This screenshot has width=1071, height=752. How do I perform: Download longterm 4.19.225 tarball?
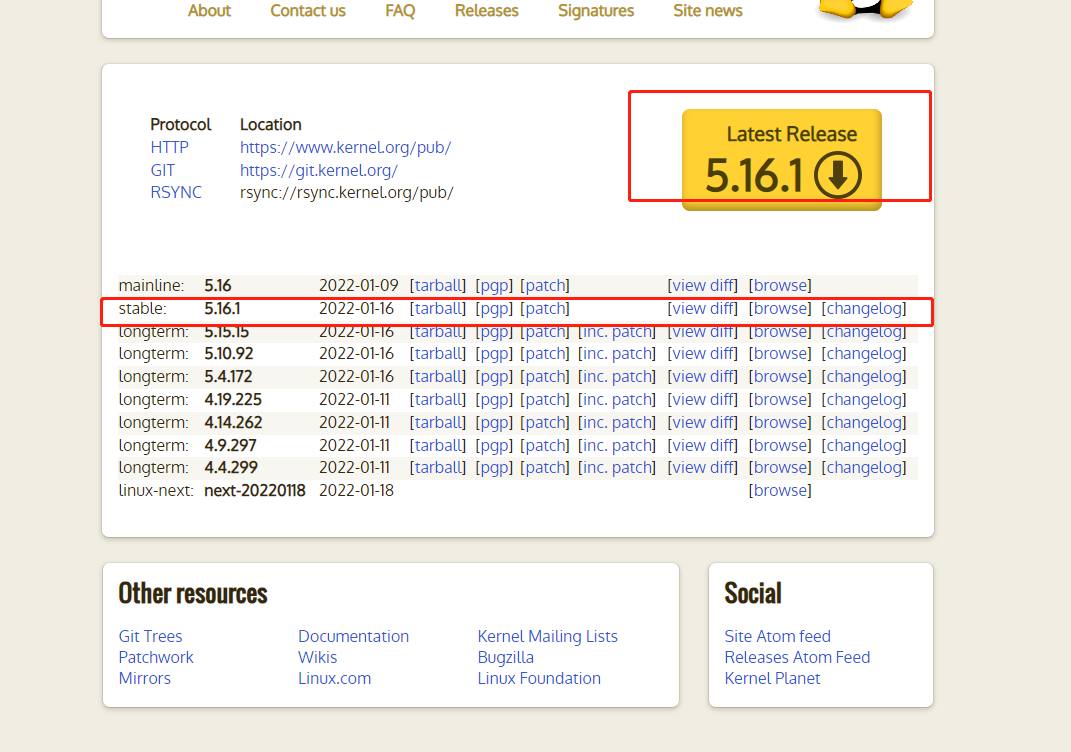pos(438,400)
